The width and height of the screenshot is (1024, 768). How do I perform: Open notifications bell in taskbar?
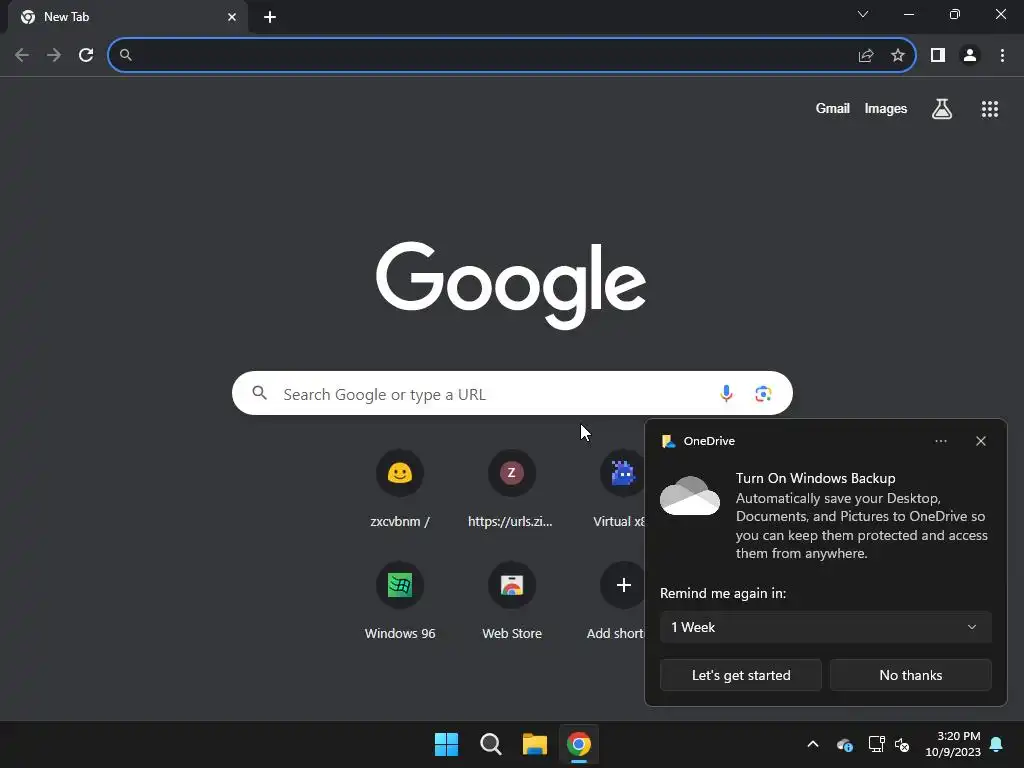click(996, 744)
